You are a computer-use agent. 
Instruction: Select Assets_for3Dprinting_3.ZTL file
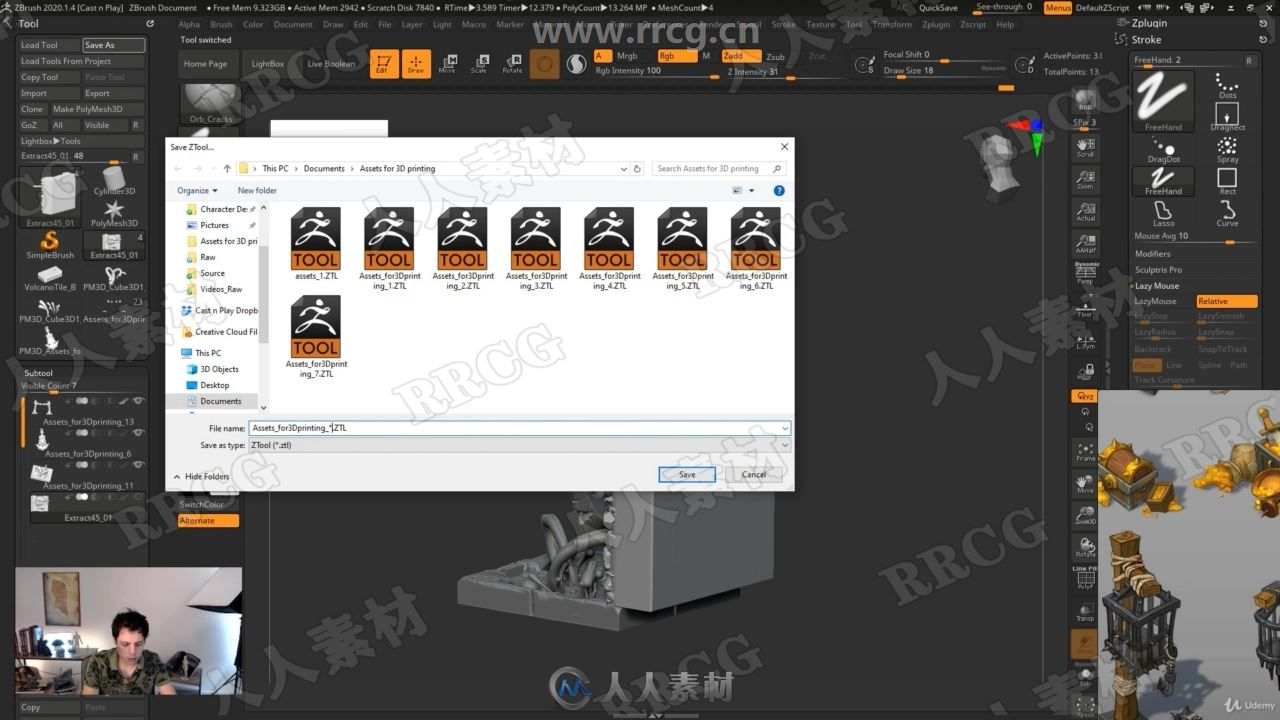tap(535, 249)
